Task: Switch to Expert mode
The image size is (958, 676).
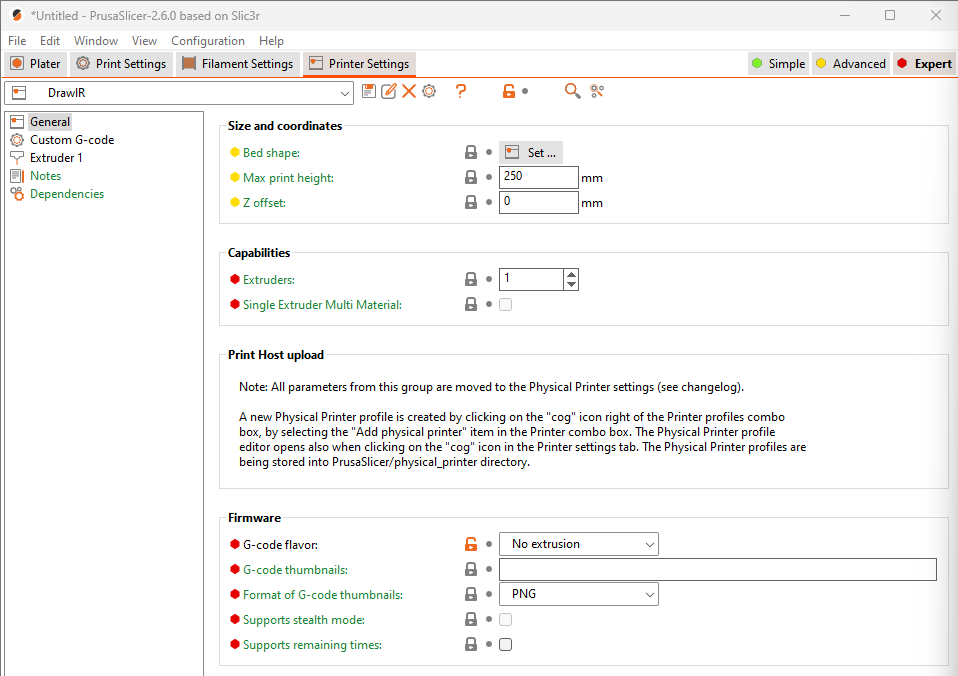Action: point(923,64)
